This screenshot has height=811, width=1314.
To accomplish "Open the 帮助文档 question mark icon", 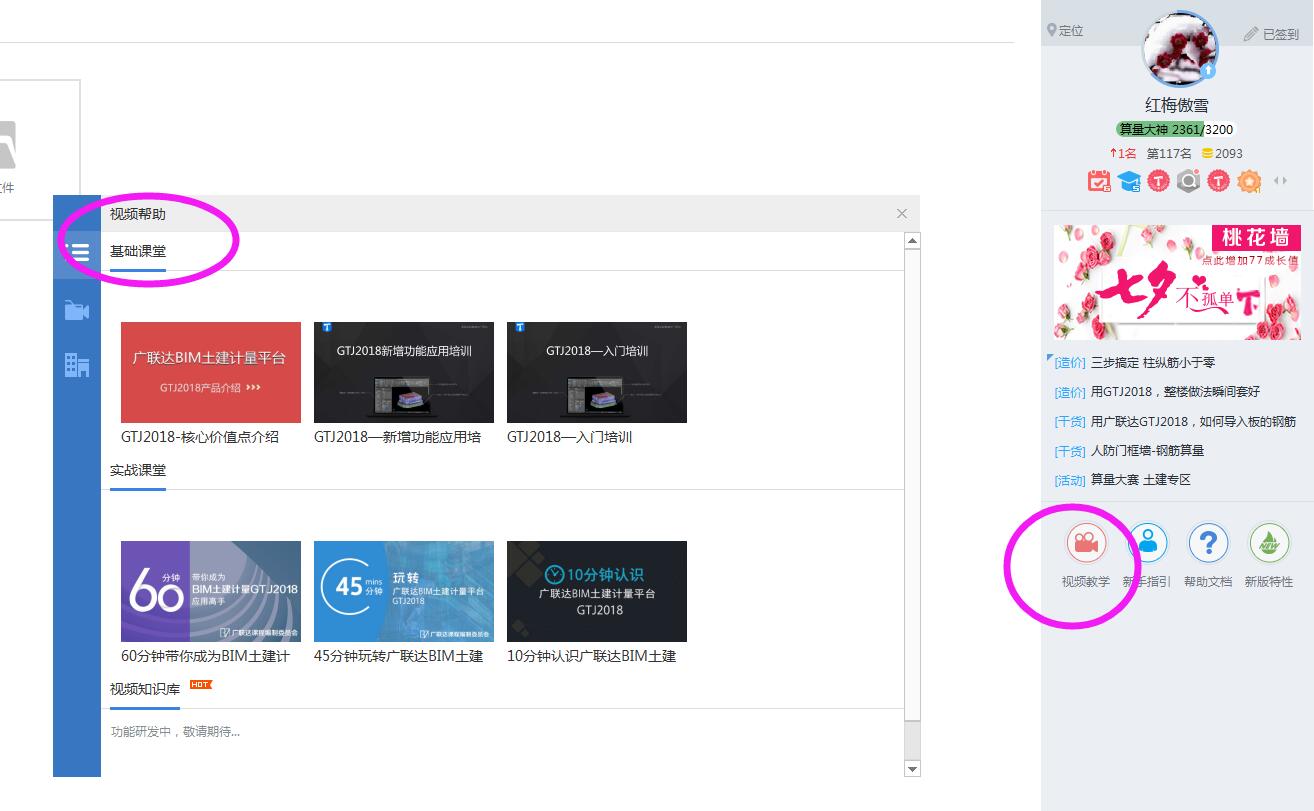I will coord(1208,543).
